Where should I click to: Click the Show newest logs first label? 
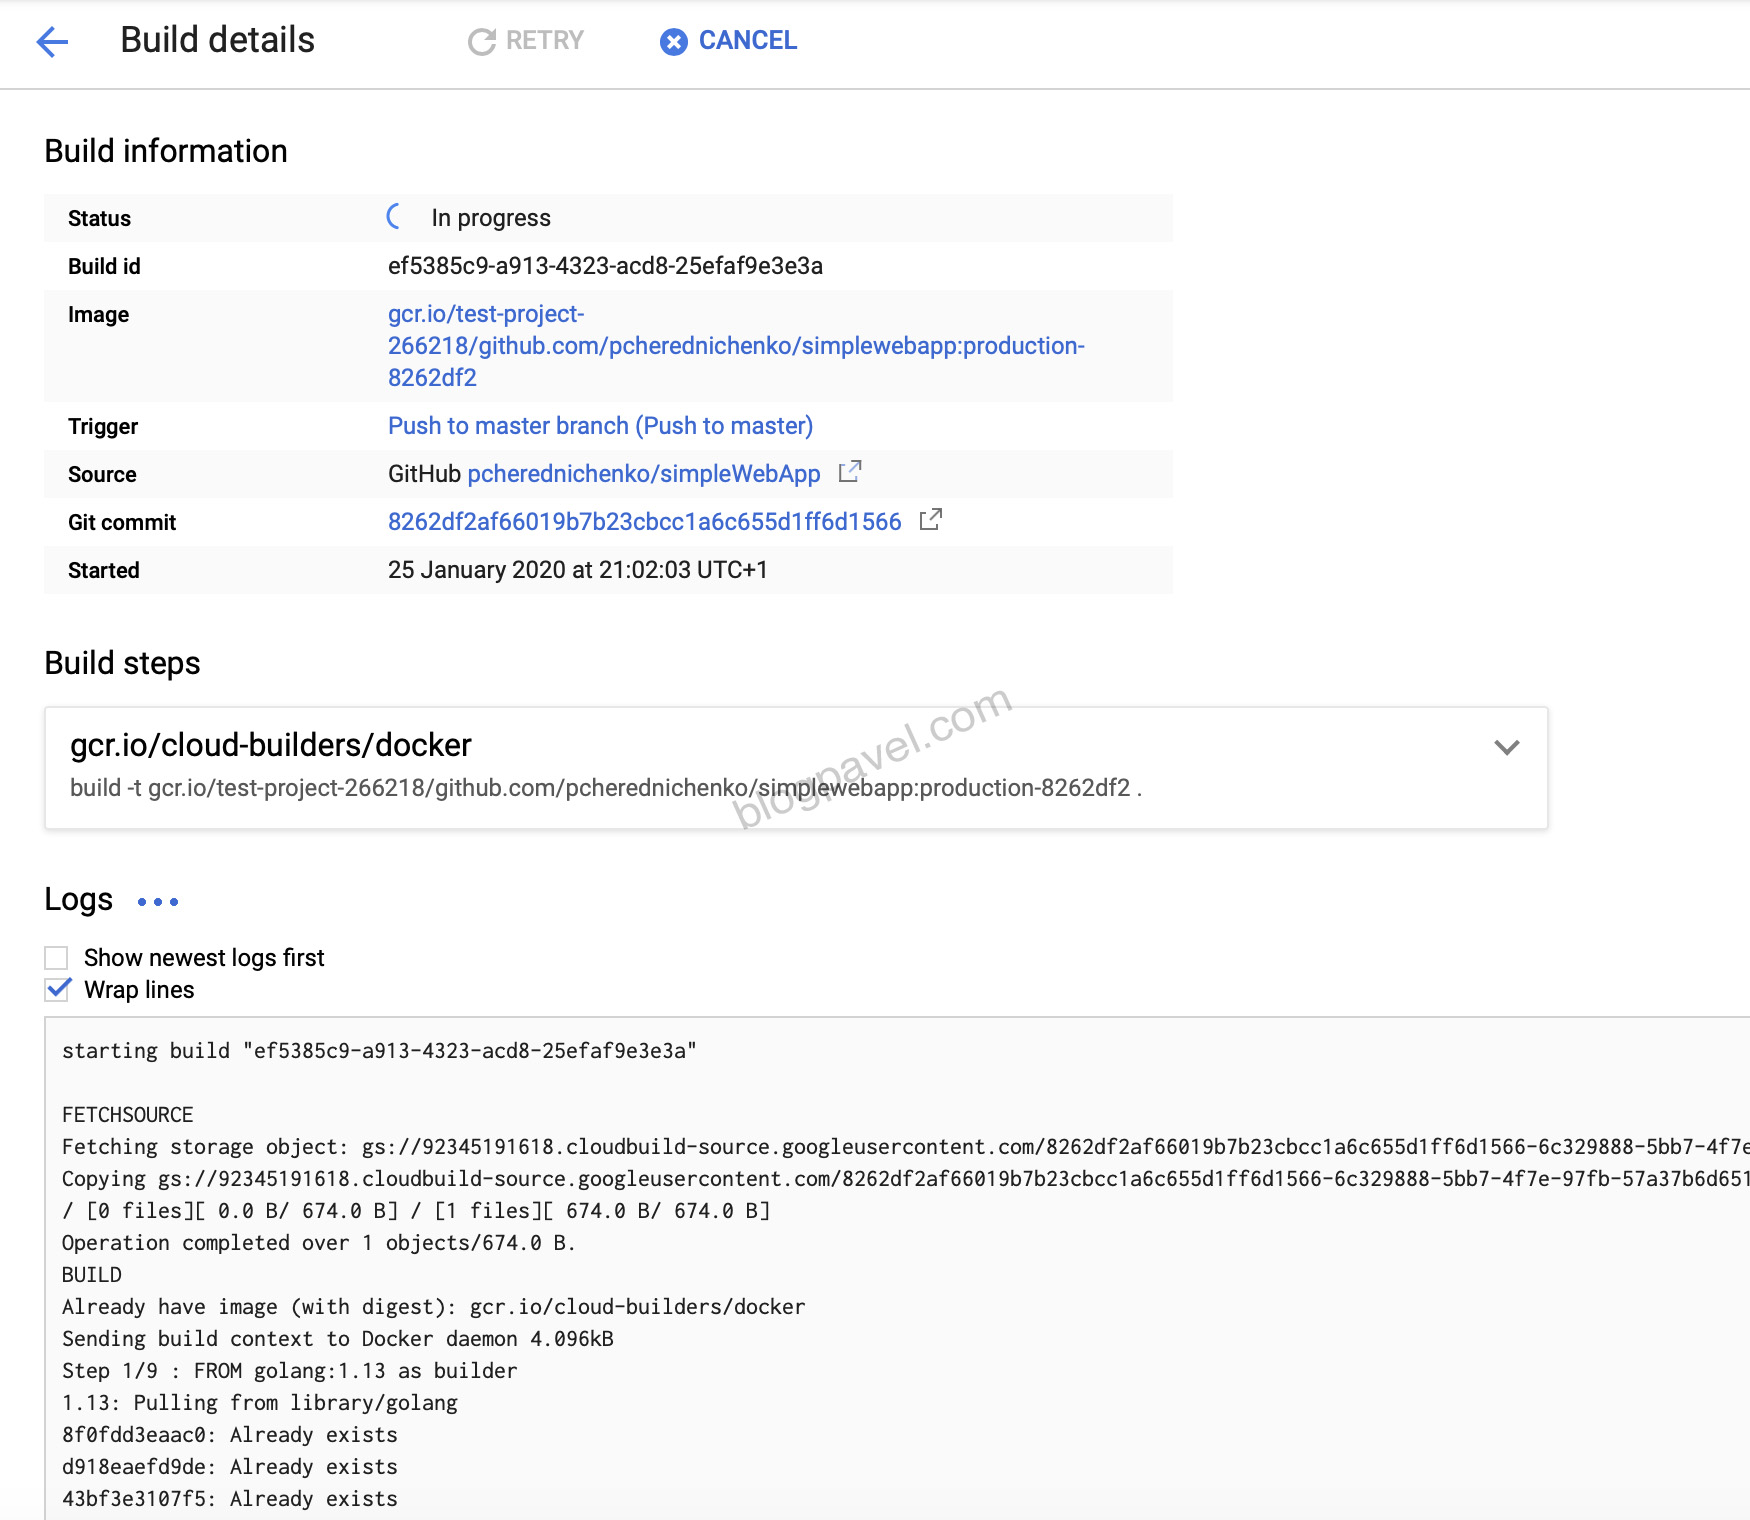(x=204, y=958)
